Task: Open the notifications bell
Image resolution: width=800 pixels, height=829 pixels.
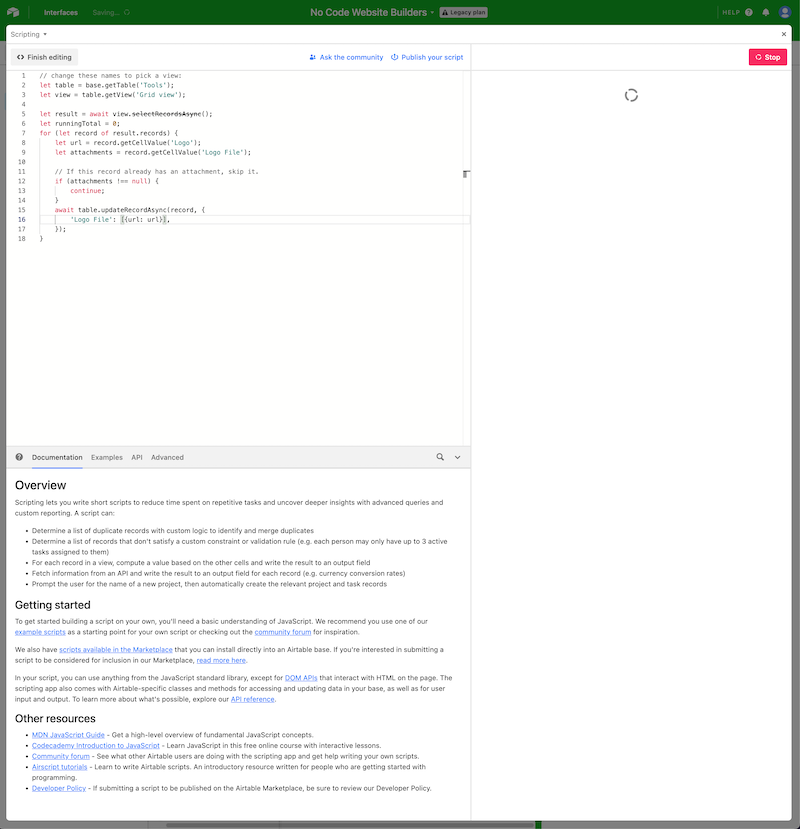Action: pos(766,12)
